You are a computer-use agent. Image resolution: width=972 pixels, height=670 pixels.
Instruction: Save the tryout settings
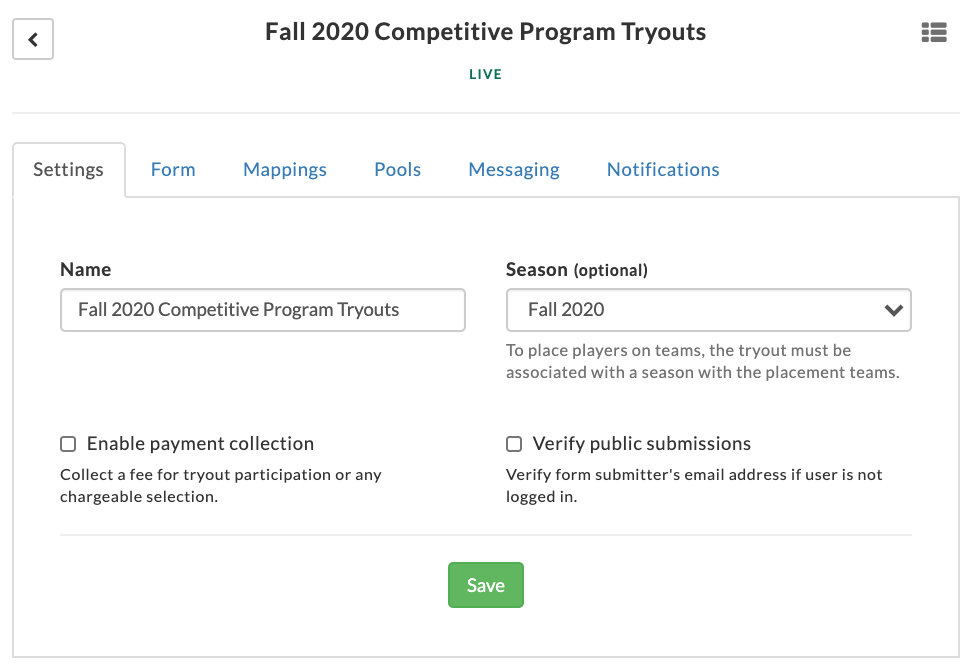coord(486,585)
